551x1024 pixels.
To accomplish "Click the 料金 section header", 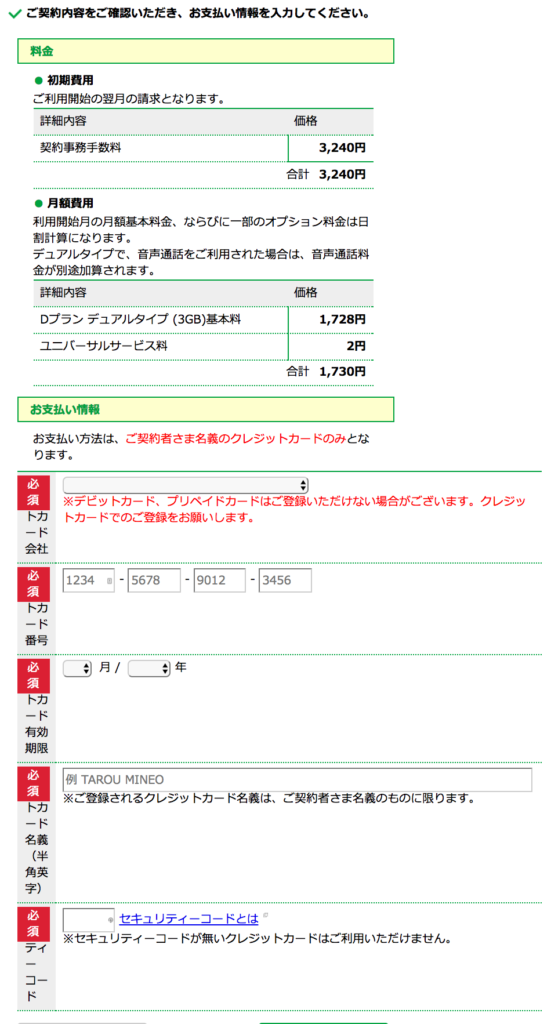I will tap(206, 51).
